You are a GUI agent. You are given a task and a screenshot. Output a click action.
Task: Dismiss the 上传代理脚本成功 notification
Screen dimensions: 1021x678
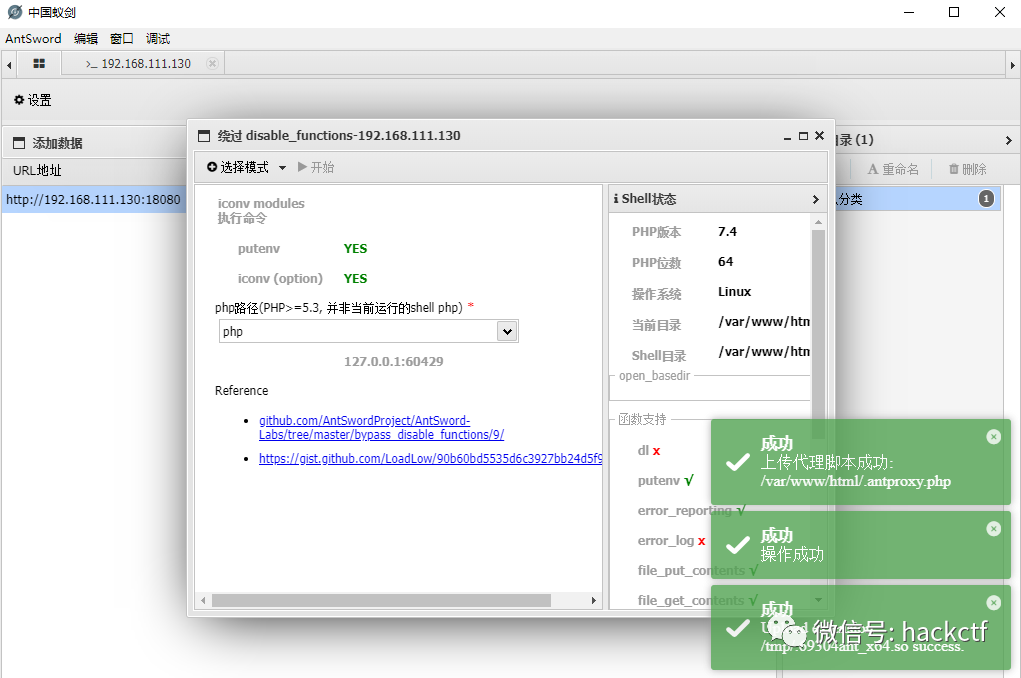(994, 437)
